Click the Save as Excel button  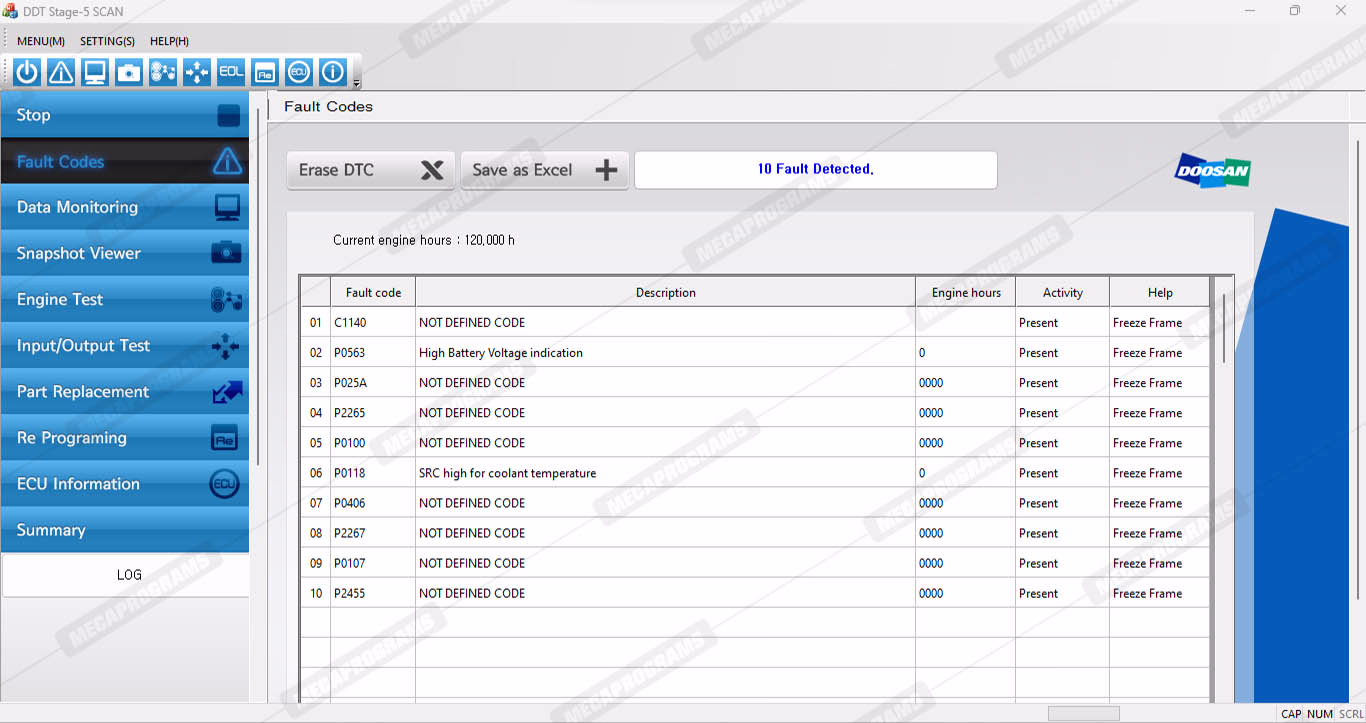544,170
